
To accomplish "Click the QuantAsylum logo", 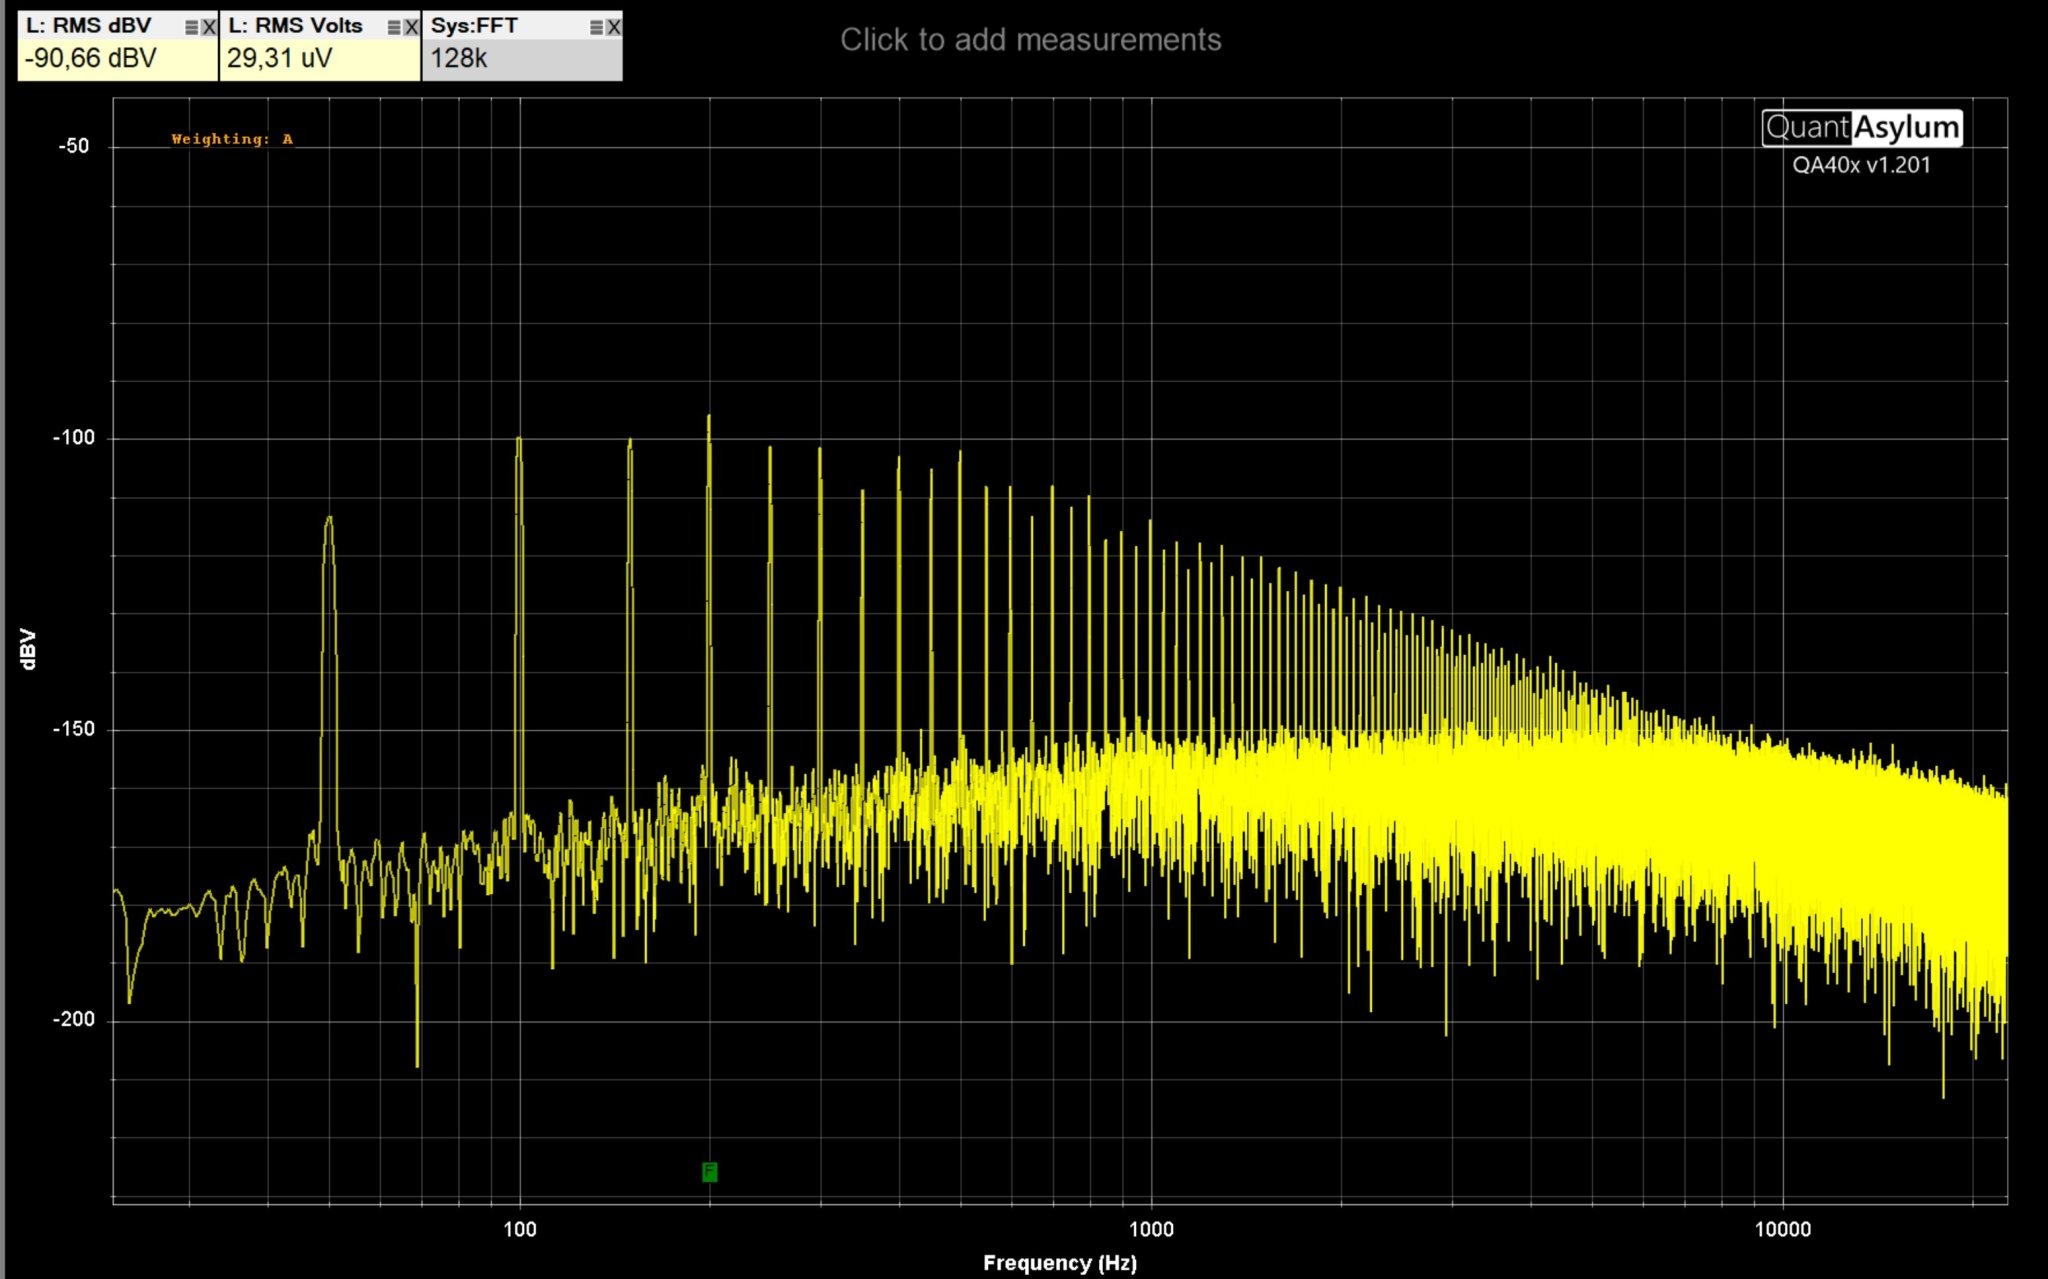I will tap(1862, 127).
